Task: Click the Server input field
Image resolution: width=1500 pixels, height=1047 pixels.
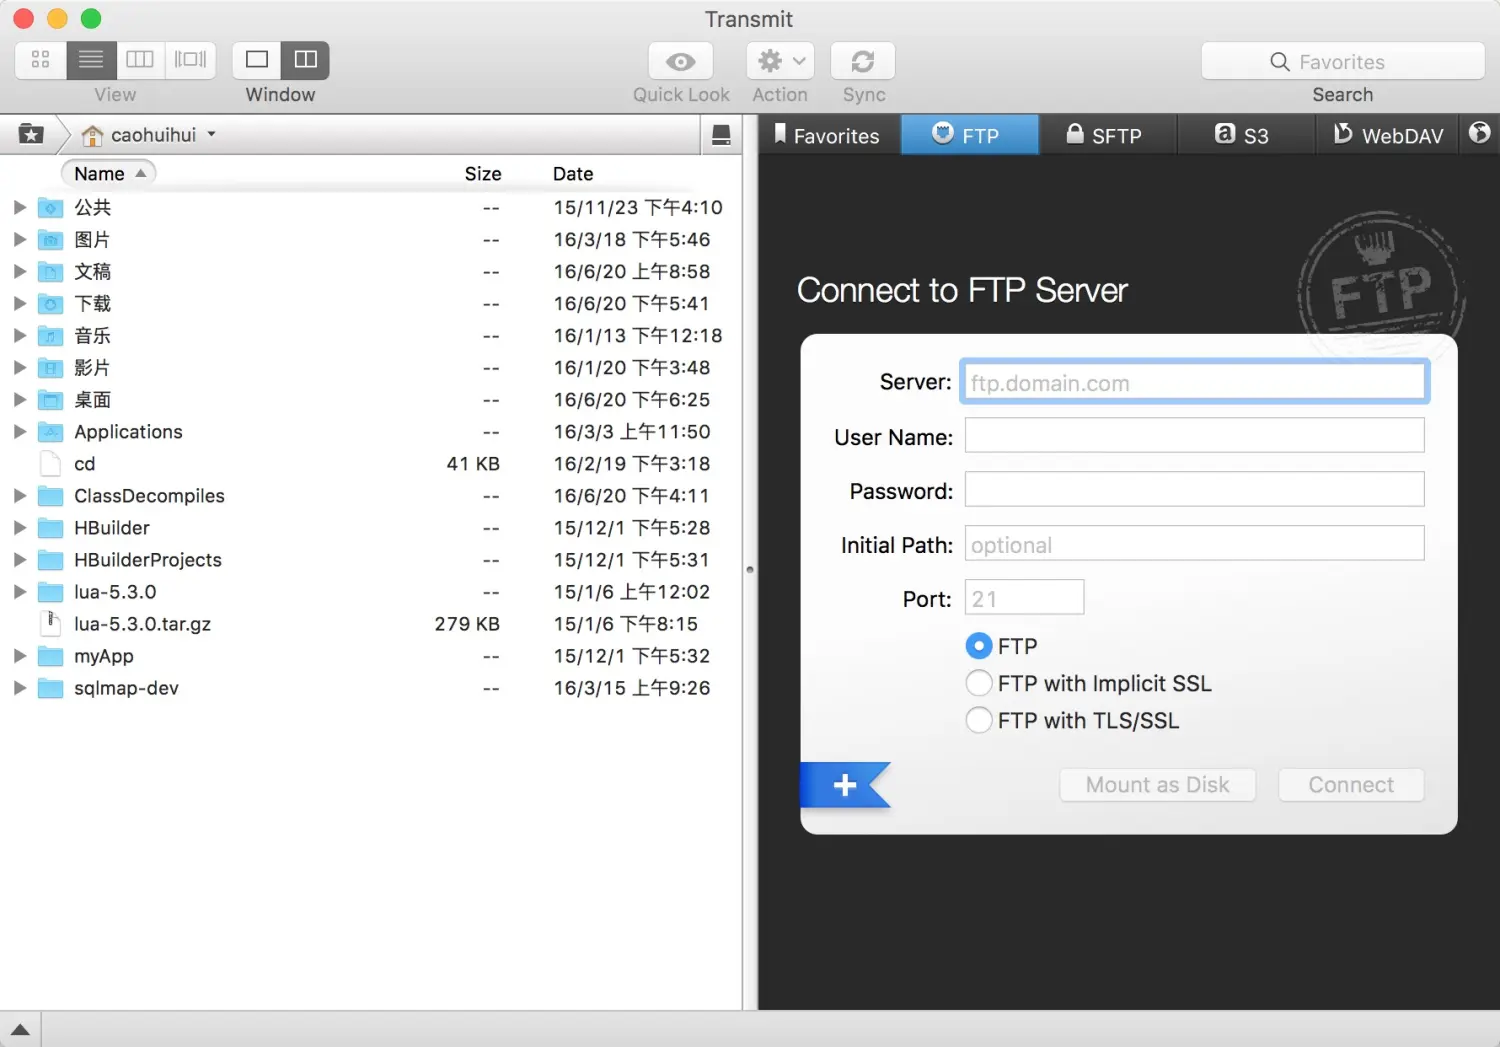Action: 1194,382
